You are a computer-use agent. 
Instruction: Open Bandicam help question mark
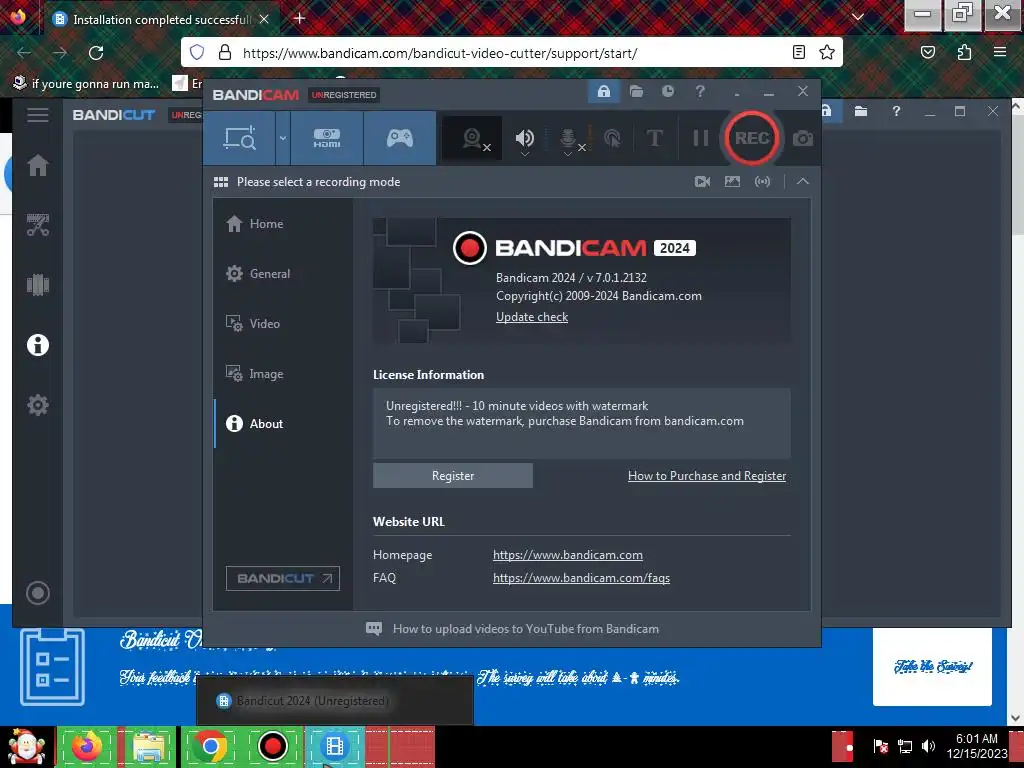click(700, 91)
